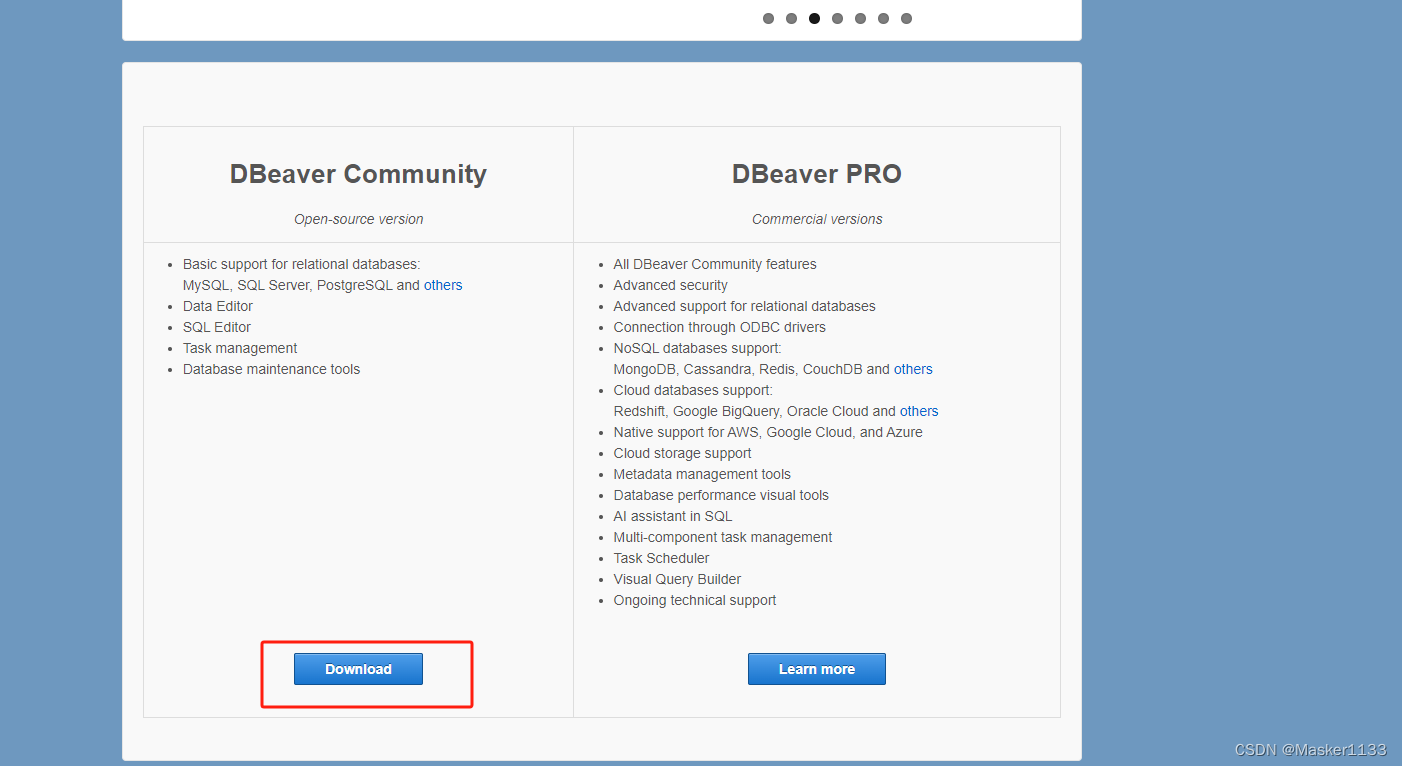Image resolution: width=1402 pixels, height=766 pixels.
Task: Click the 'Commercial versions' subtitle
Action: 817,219
